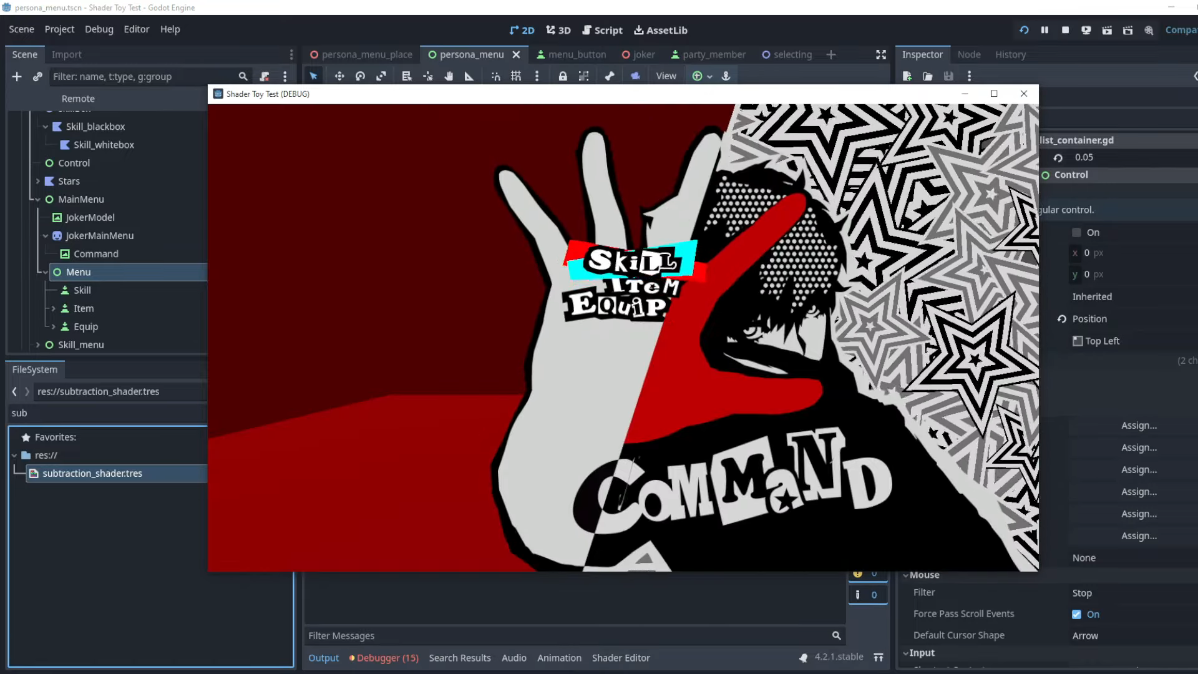The height and width of the screenshot is (674, 1198).
Task: Lock the selected node
Action: pyautogui.click(x=562, y=76)
